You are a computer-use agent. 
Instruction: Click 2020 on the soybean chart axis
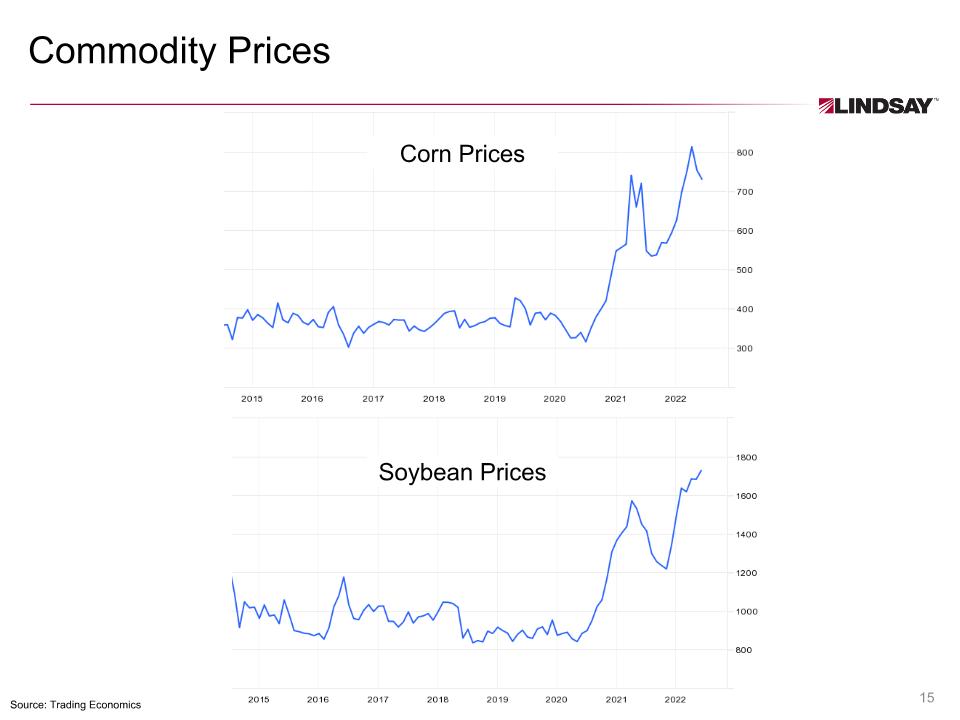click(x=556, y=699)
